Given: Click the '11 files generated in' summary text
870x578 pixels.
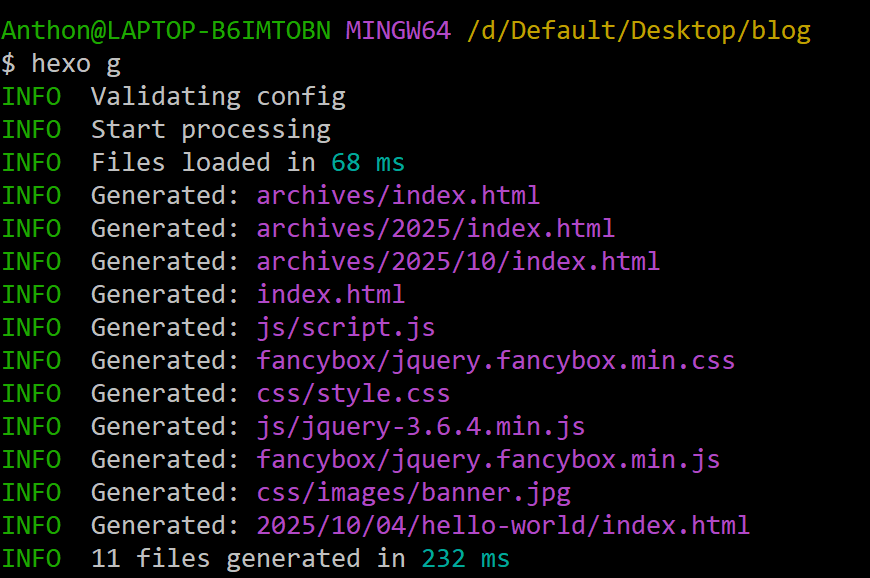Looking at the screenshot, I should point(248,558).
